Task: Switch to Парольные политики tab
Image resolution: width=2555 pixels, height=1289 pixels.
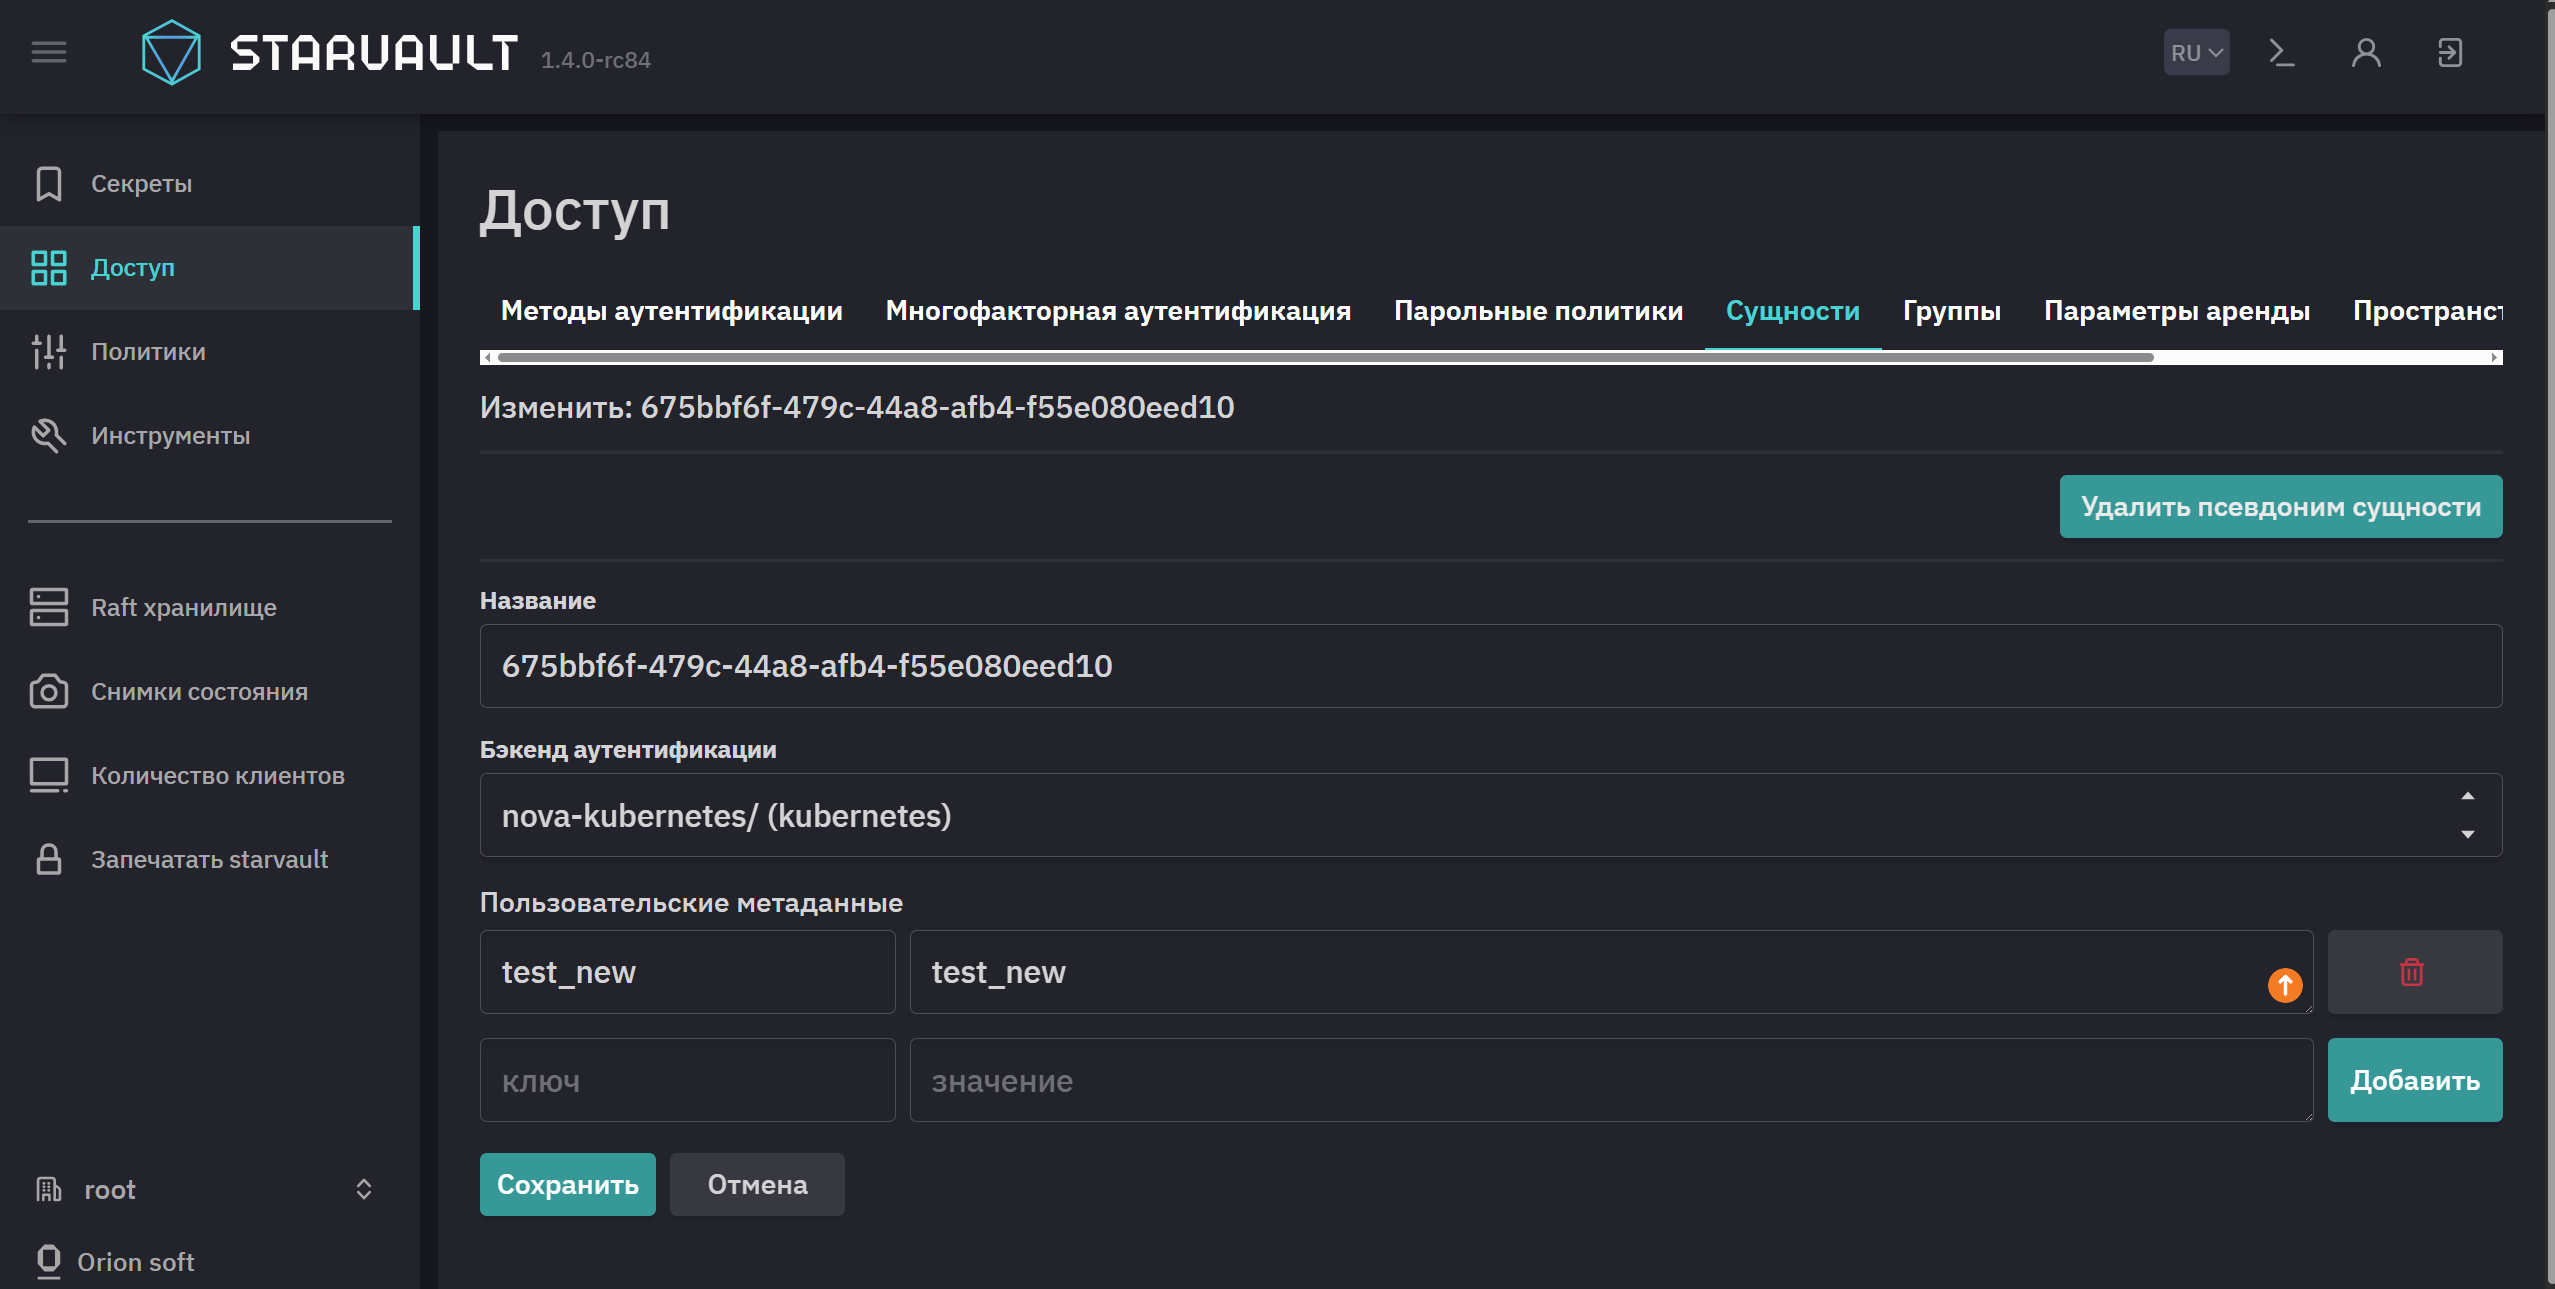Action: (1538, 311)
